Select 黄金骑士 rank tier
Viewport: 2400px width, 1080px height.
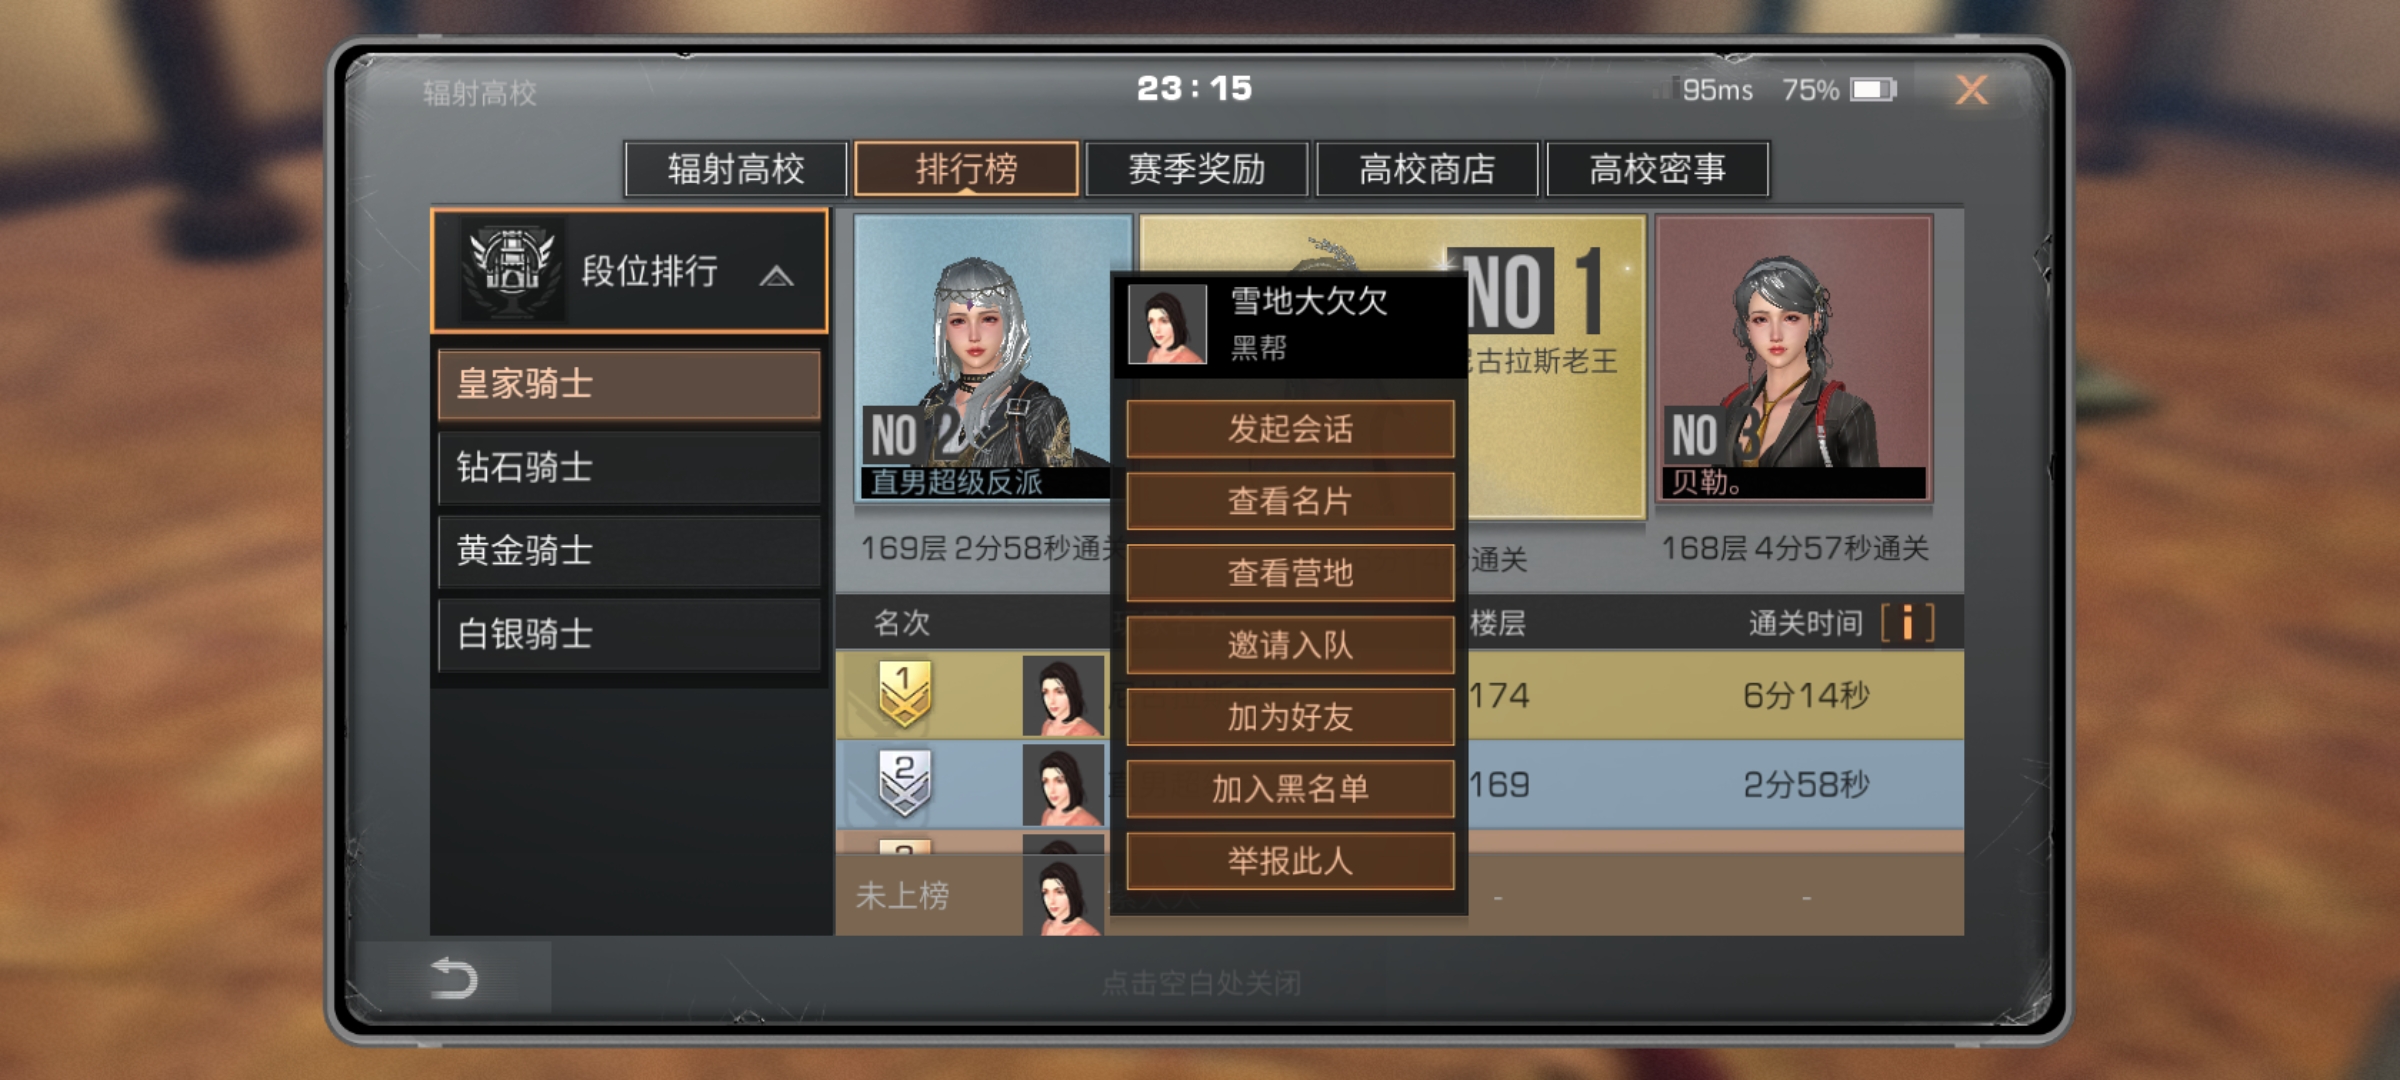(629, 550)
